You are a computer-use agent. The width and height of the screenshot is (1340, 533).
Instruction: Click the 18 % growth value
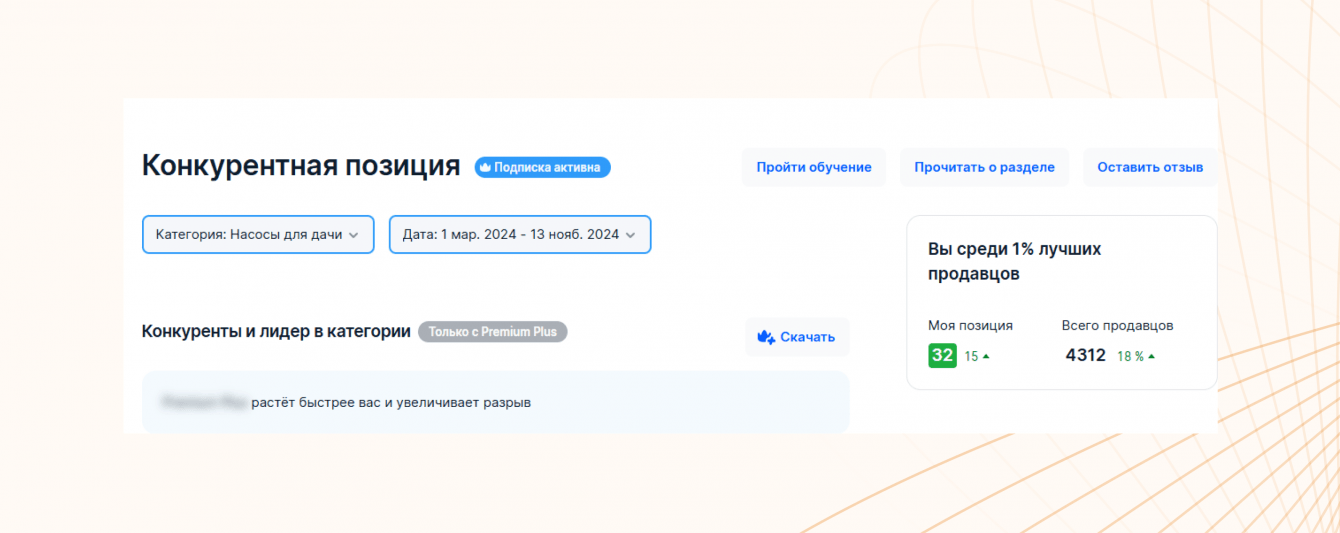(1130, 356)
